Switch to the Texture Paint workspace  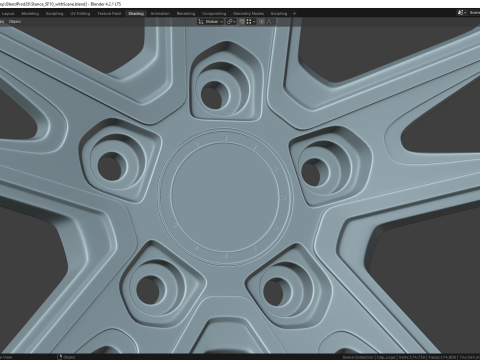tap(109, 14)
